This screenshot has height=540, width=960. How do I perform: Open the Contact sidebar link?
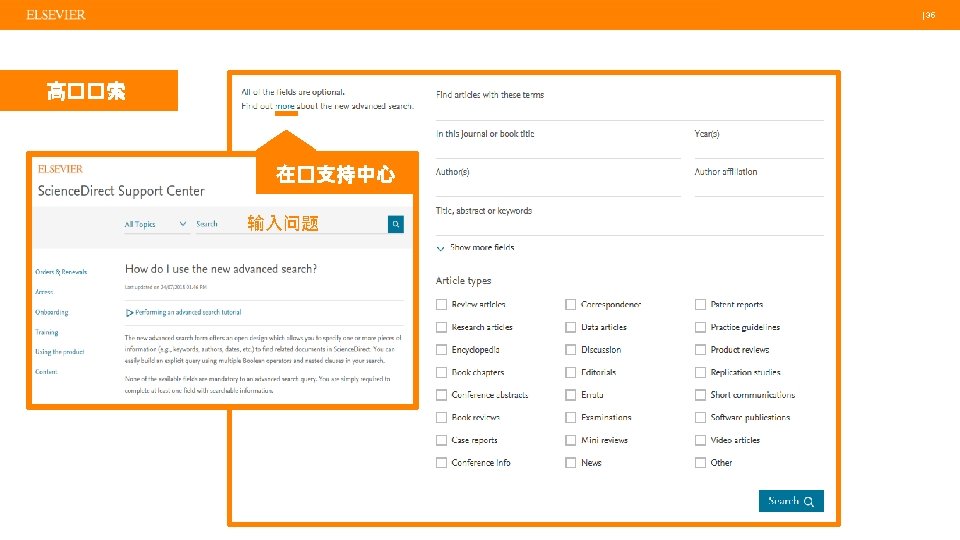pyautogui.click(x=46, y=372)
